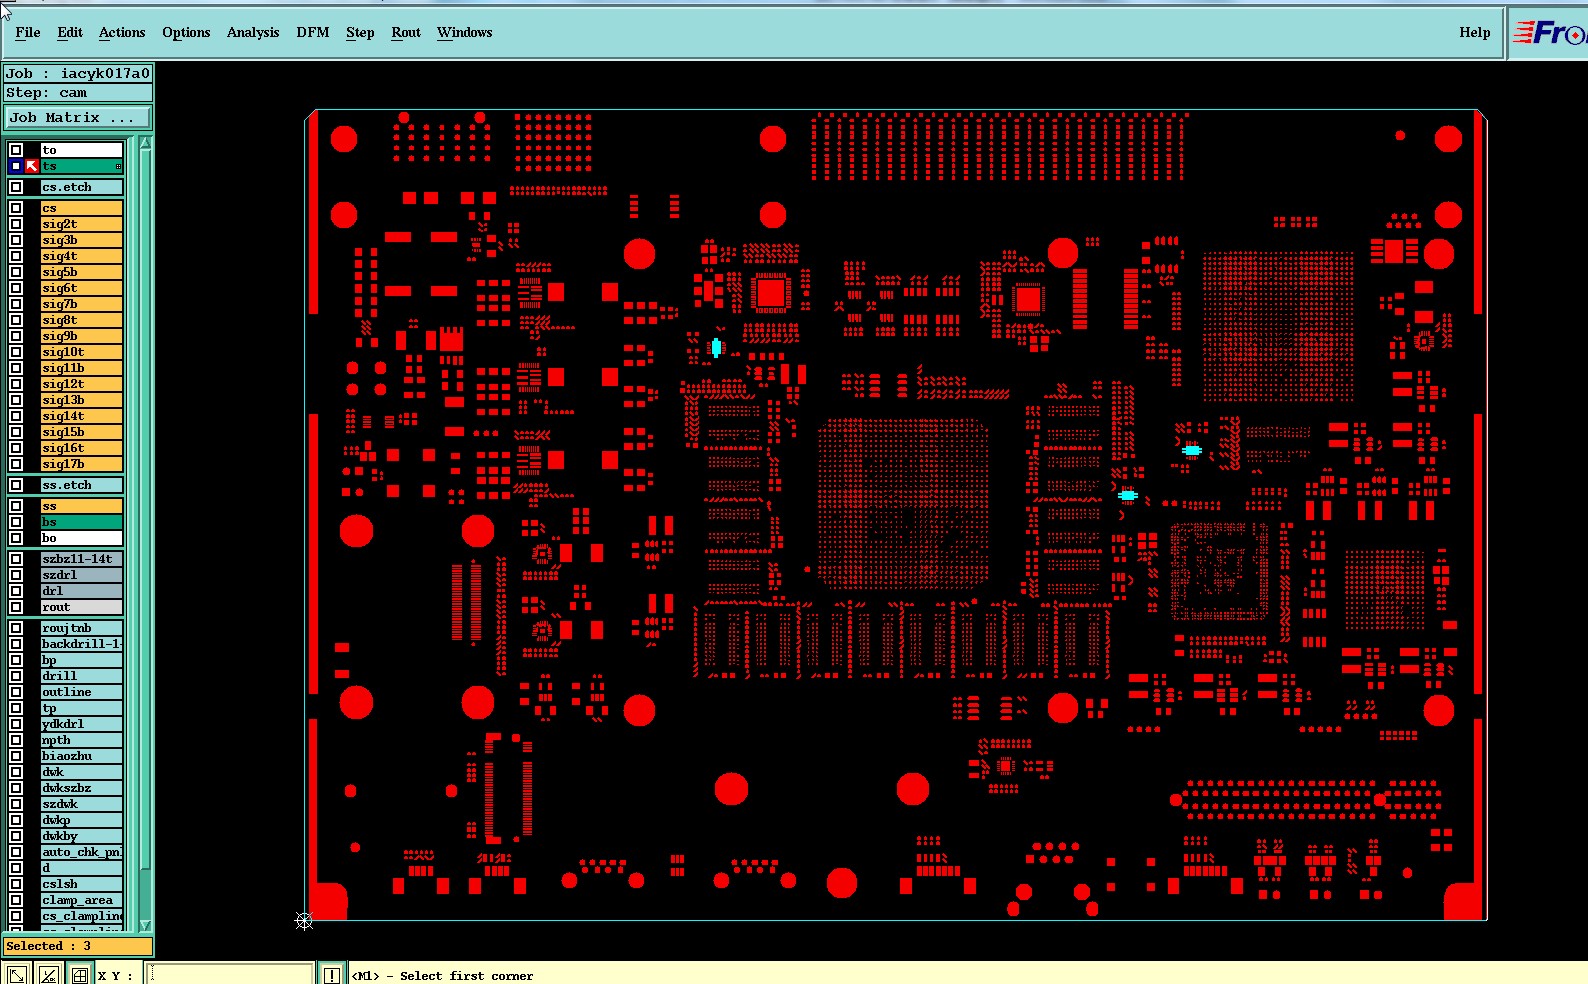Select the ss layer name

point(82,506)
